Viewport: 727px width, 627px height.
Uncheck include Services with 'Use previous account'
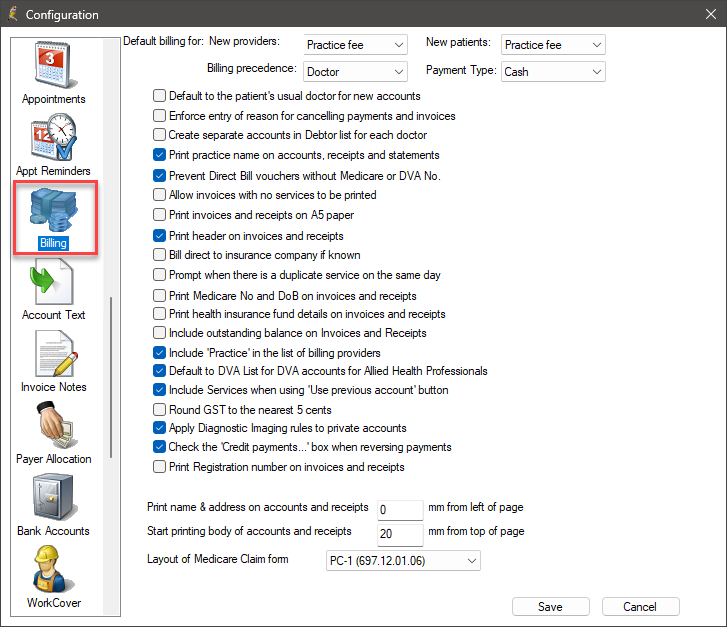click(159, 390)
